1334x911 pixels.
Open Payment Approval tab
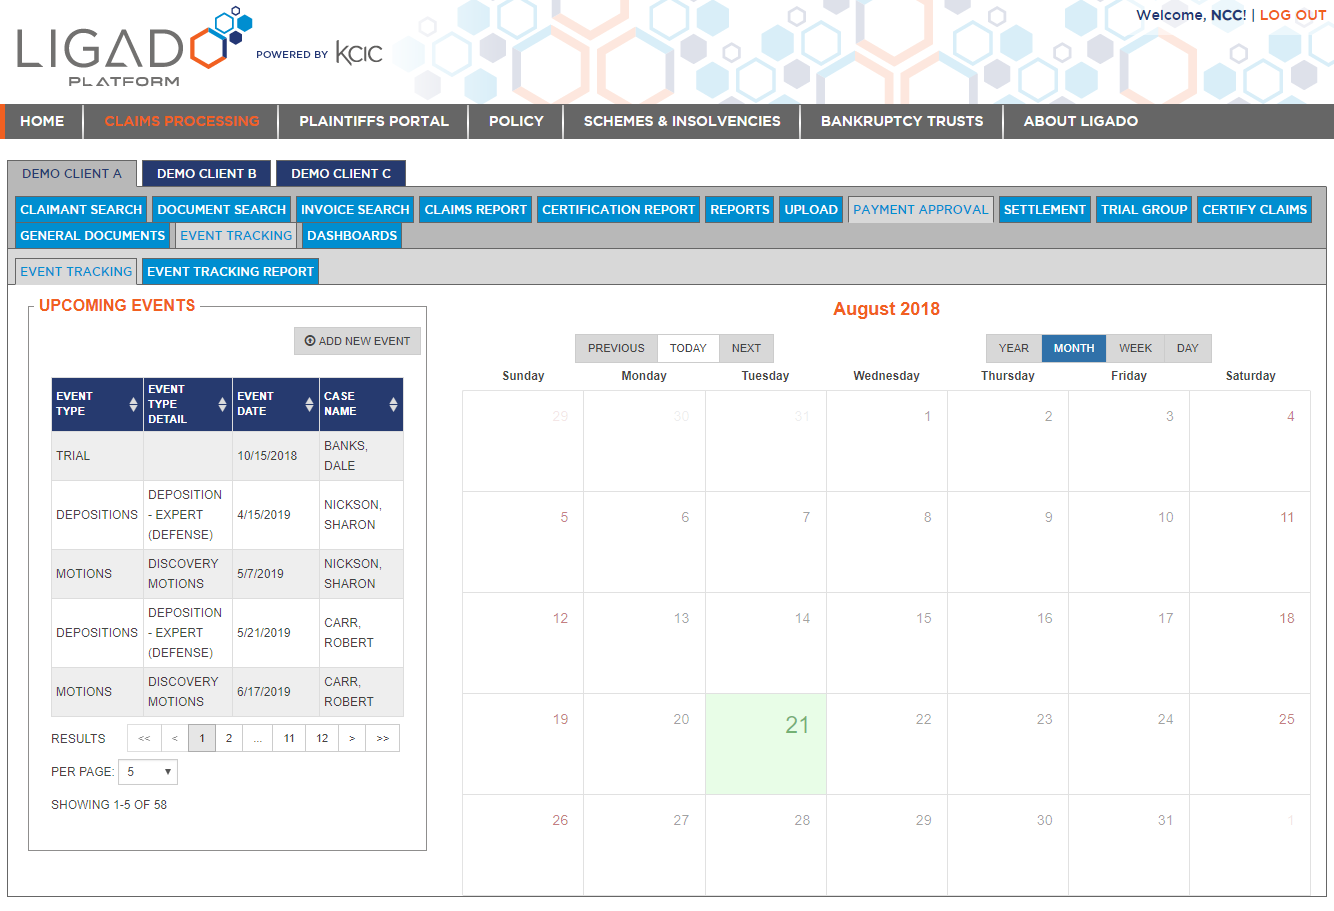921,209
